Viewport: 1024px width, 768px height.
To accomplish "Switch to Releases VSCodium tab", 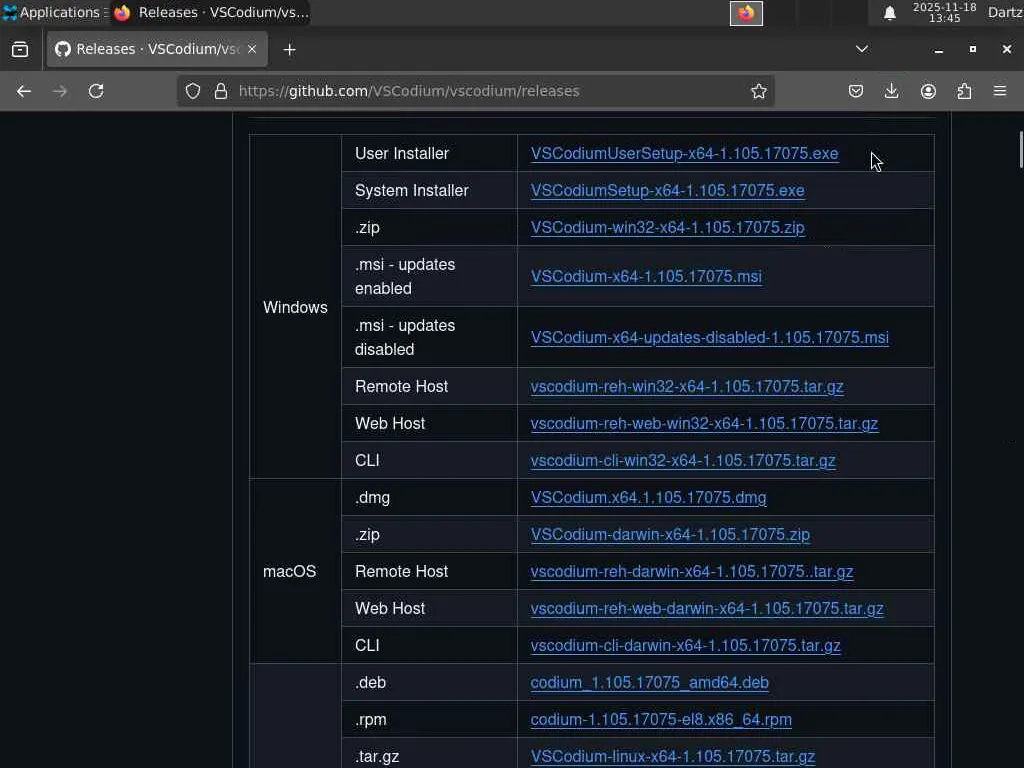I will pos(157,49).
